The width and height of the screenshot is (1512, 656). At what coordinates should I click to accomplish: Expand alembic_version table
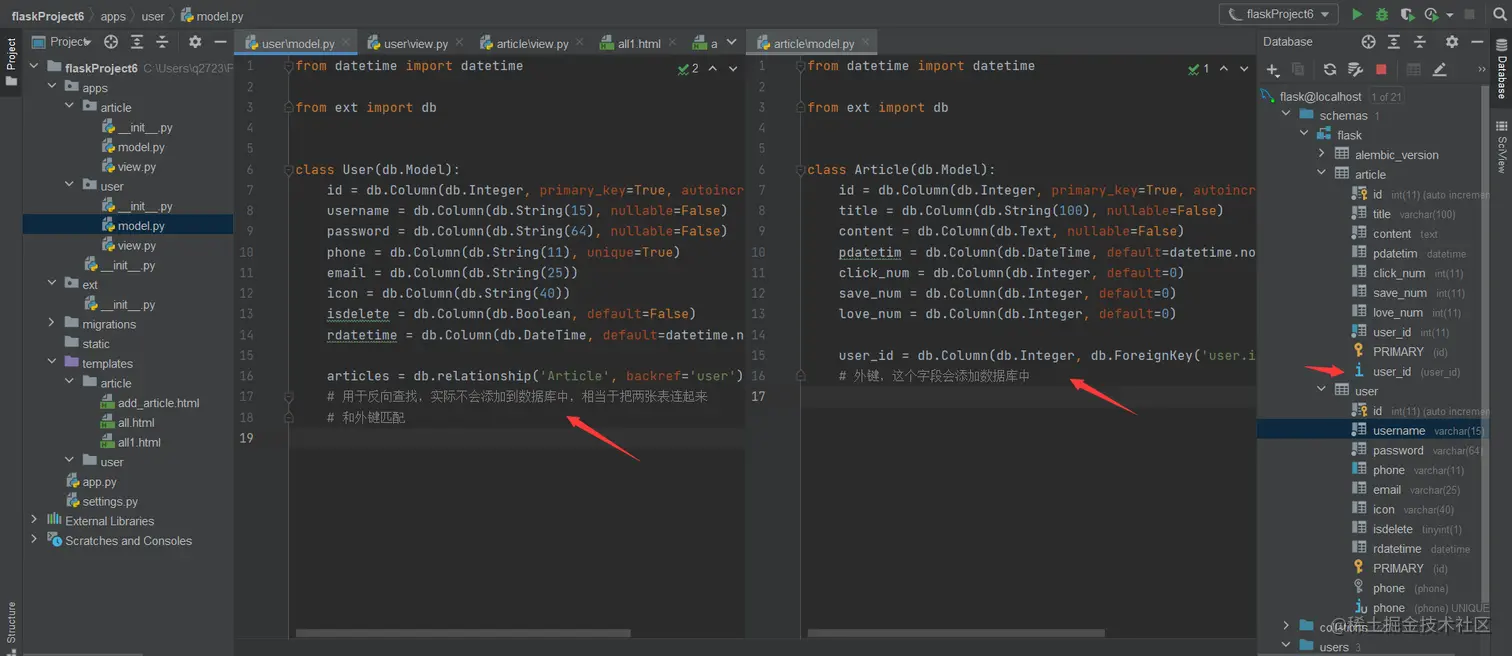click(1321, 154)
